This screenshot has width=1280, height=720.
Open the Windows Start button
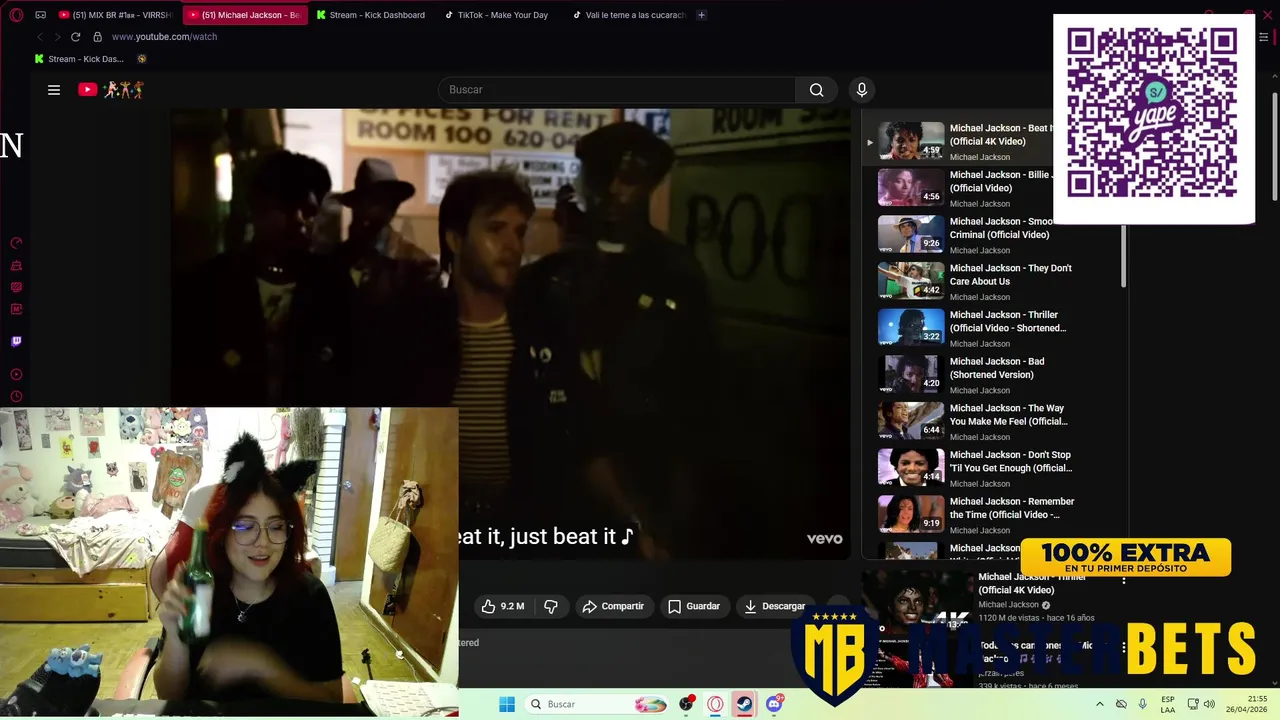coord(507,704)
